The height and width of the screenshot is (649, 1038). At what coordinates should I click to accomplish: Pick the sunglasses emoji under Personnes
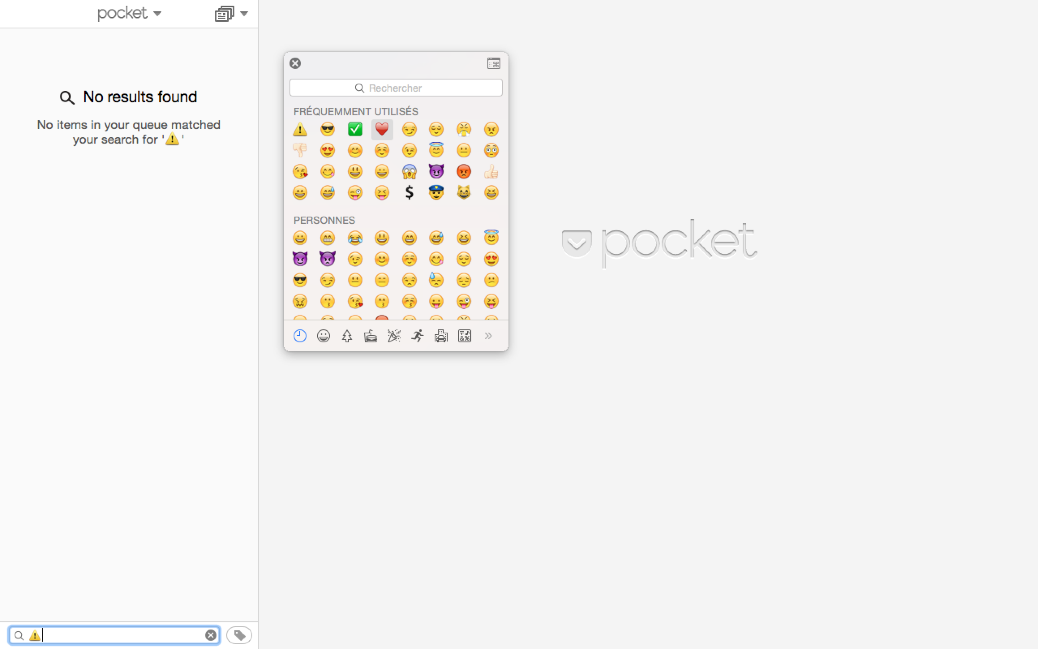tap(300, 280)
